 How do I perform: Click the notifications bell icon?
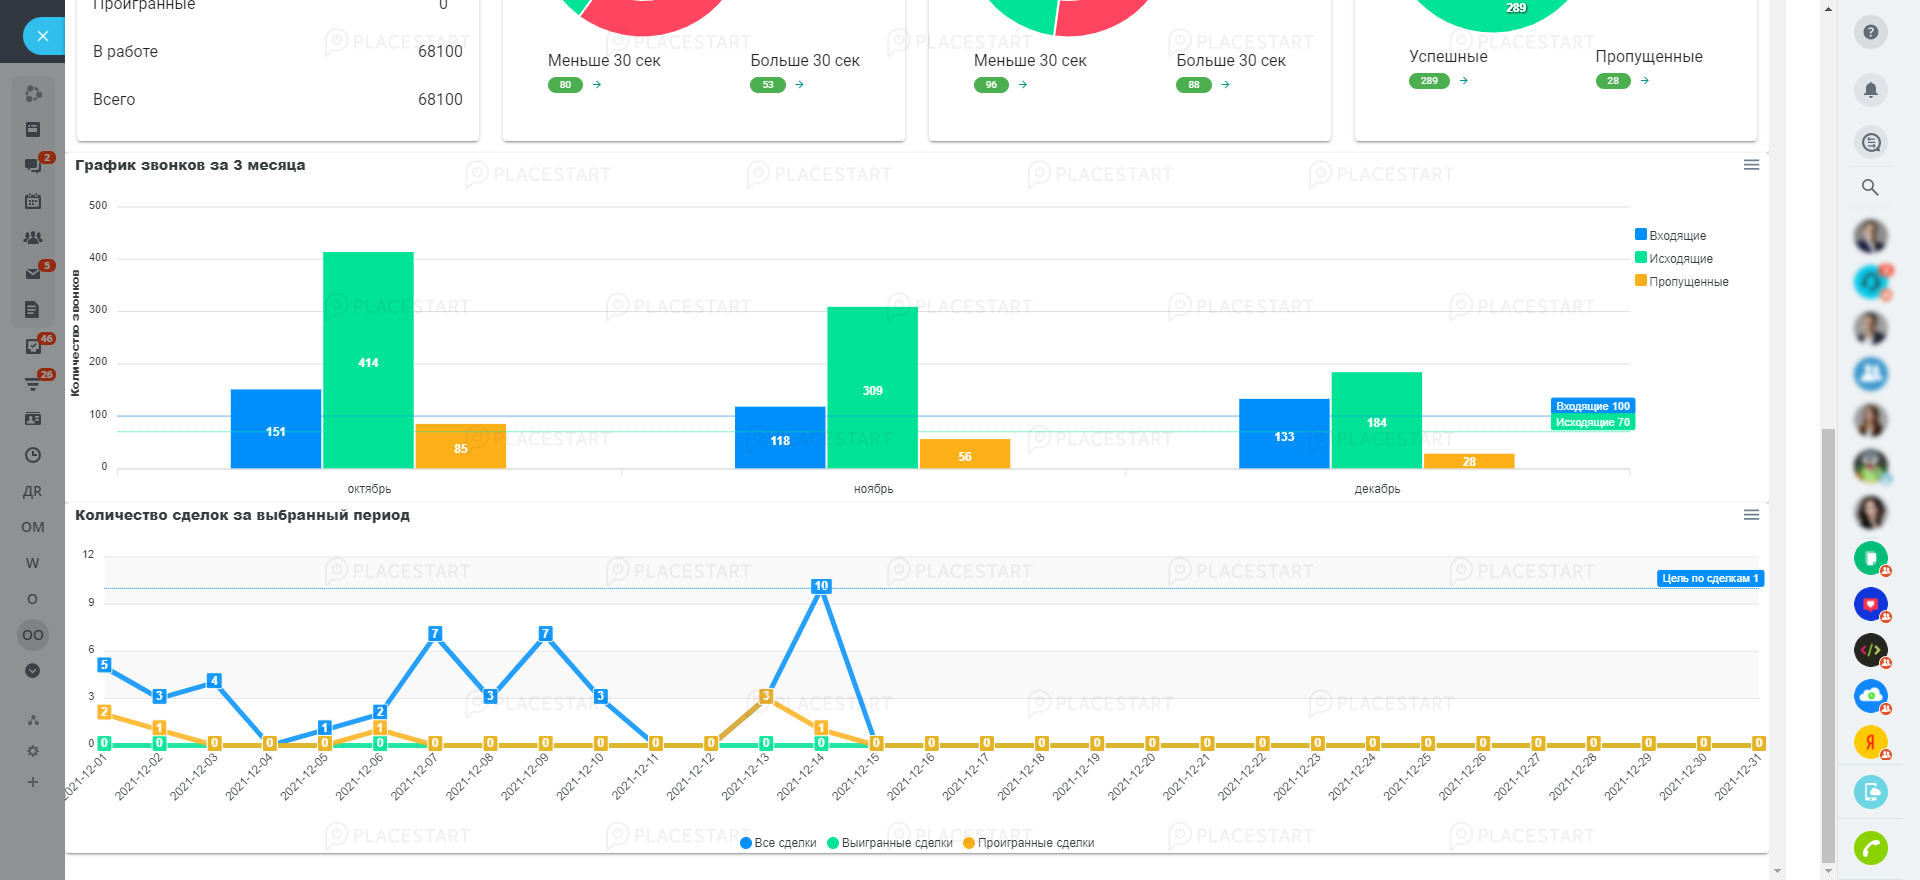pos(1870,90)
